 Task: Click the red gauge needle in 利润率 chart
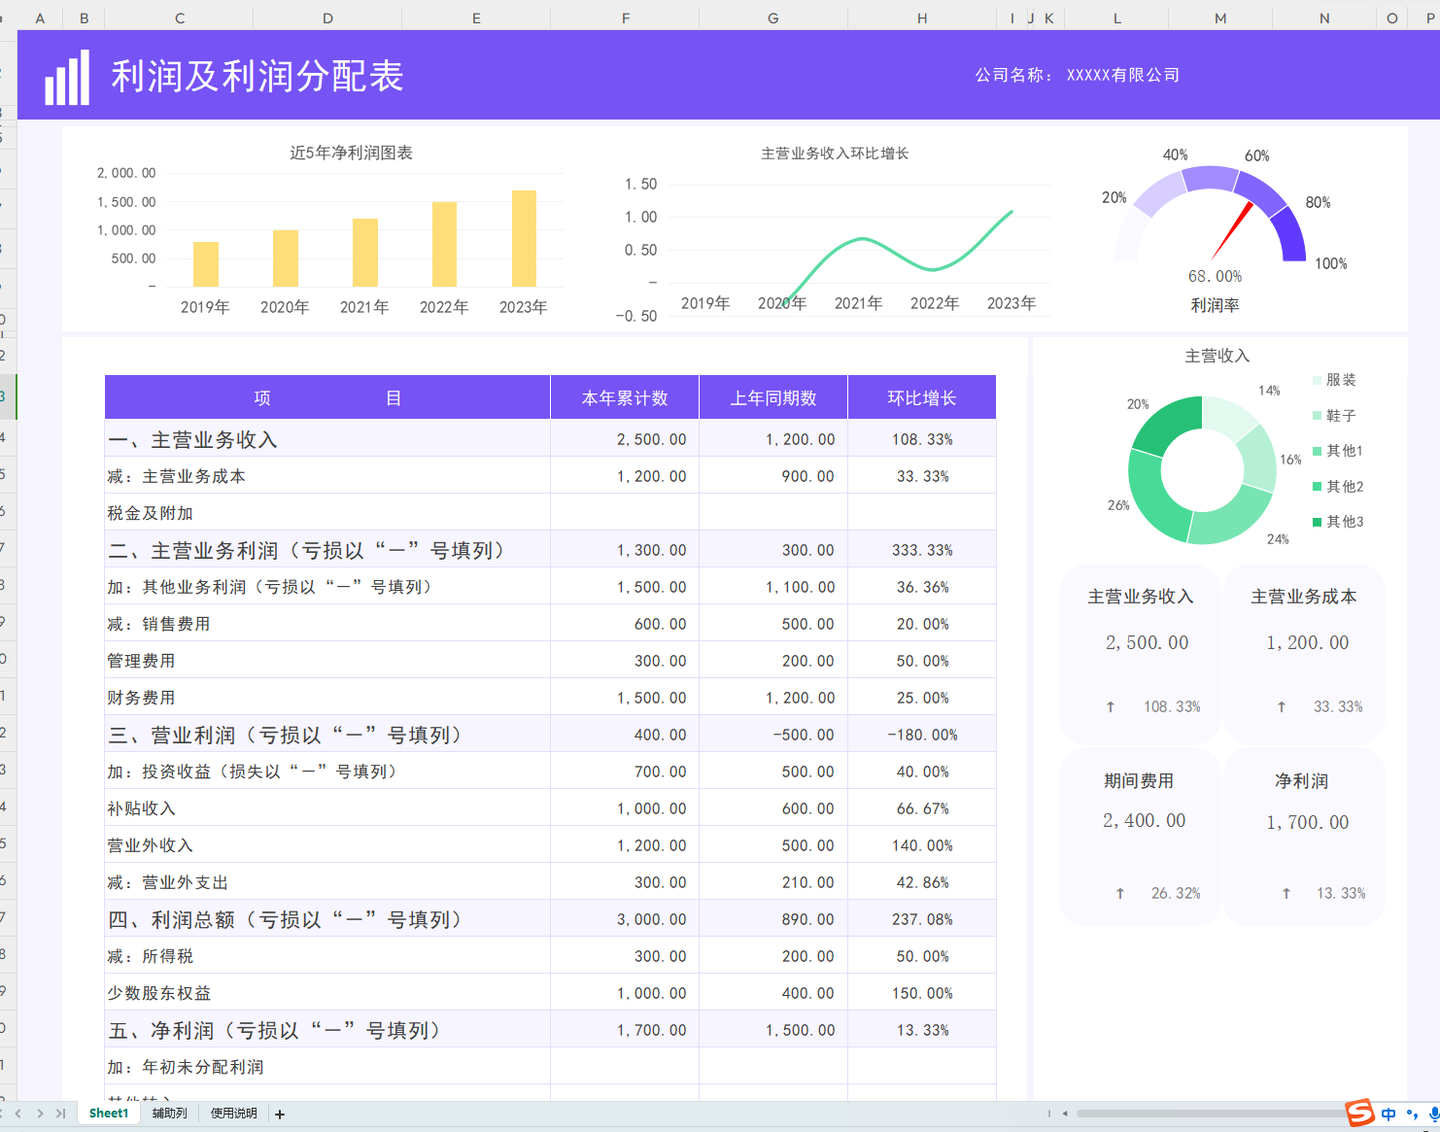click(x=1233, y=230)
